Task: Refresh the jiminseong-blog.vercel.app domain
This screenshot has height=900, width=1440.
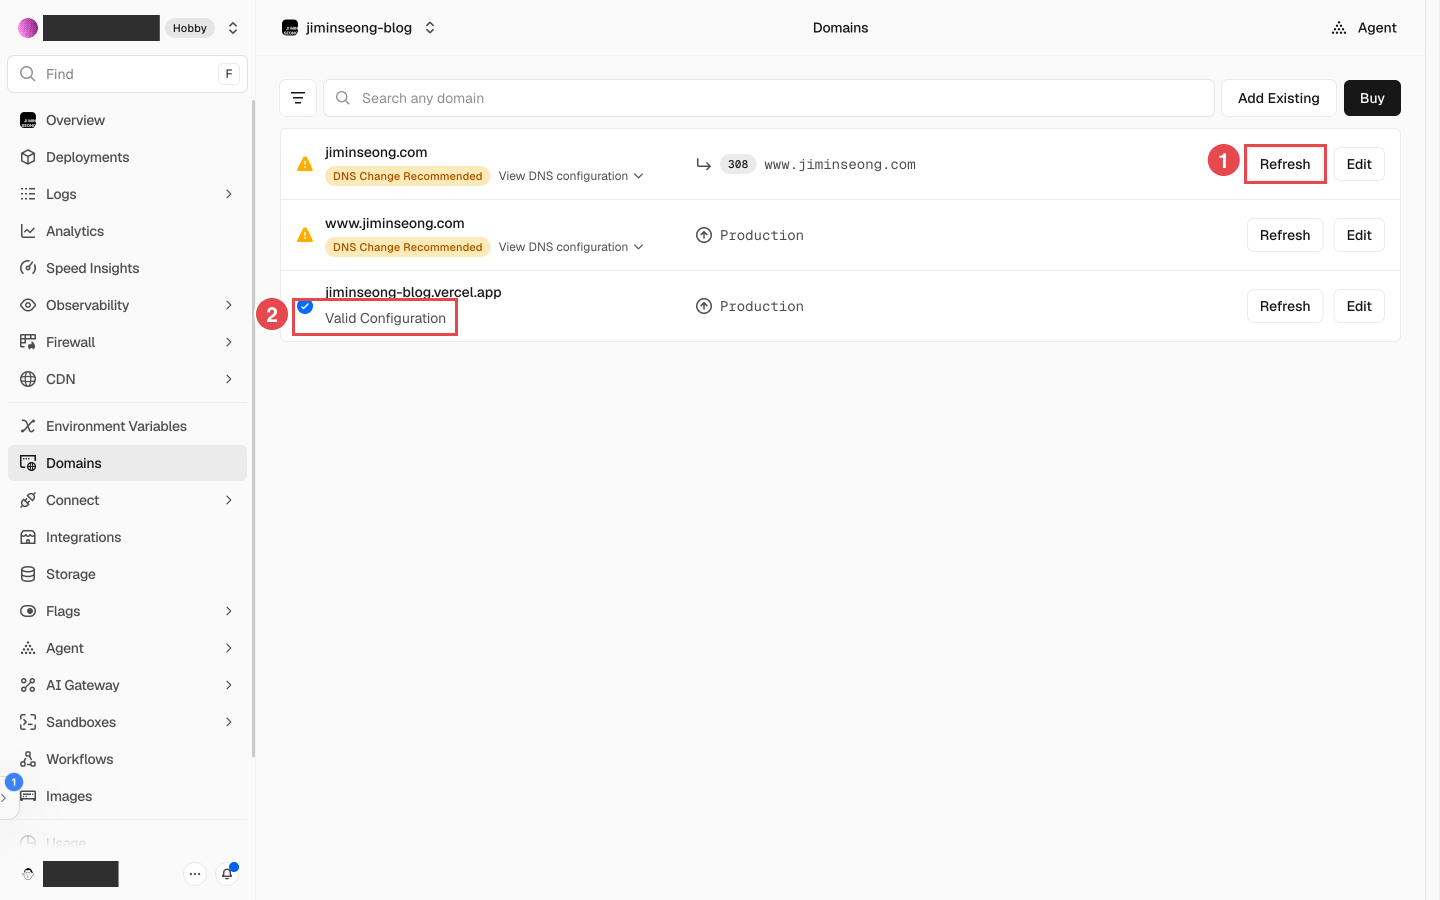Action: 1285,306
